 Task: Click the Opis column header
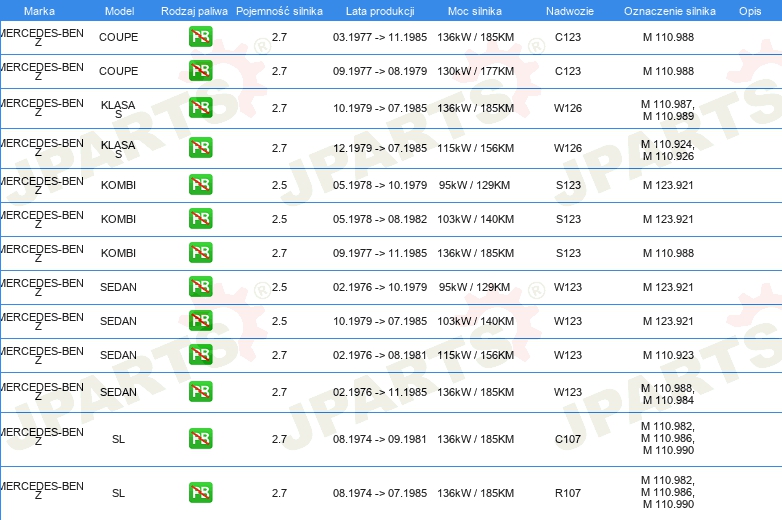[x=750, y=11]
